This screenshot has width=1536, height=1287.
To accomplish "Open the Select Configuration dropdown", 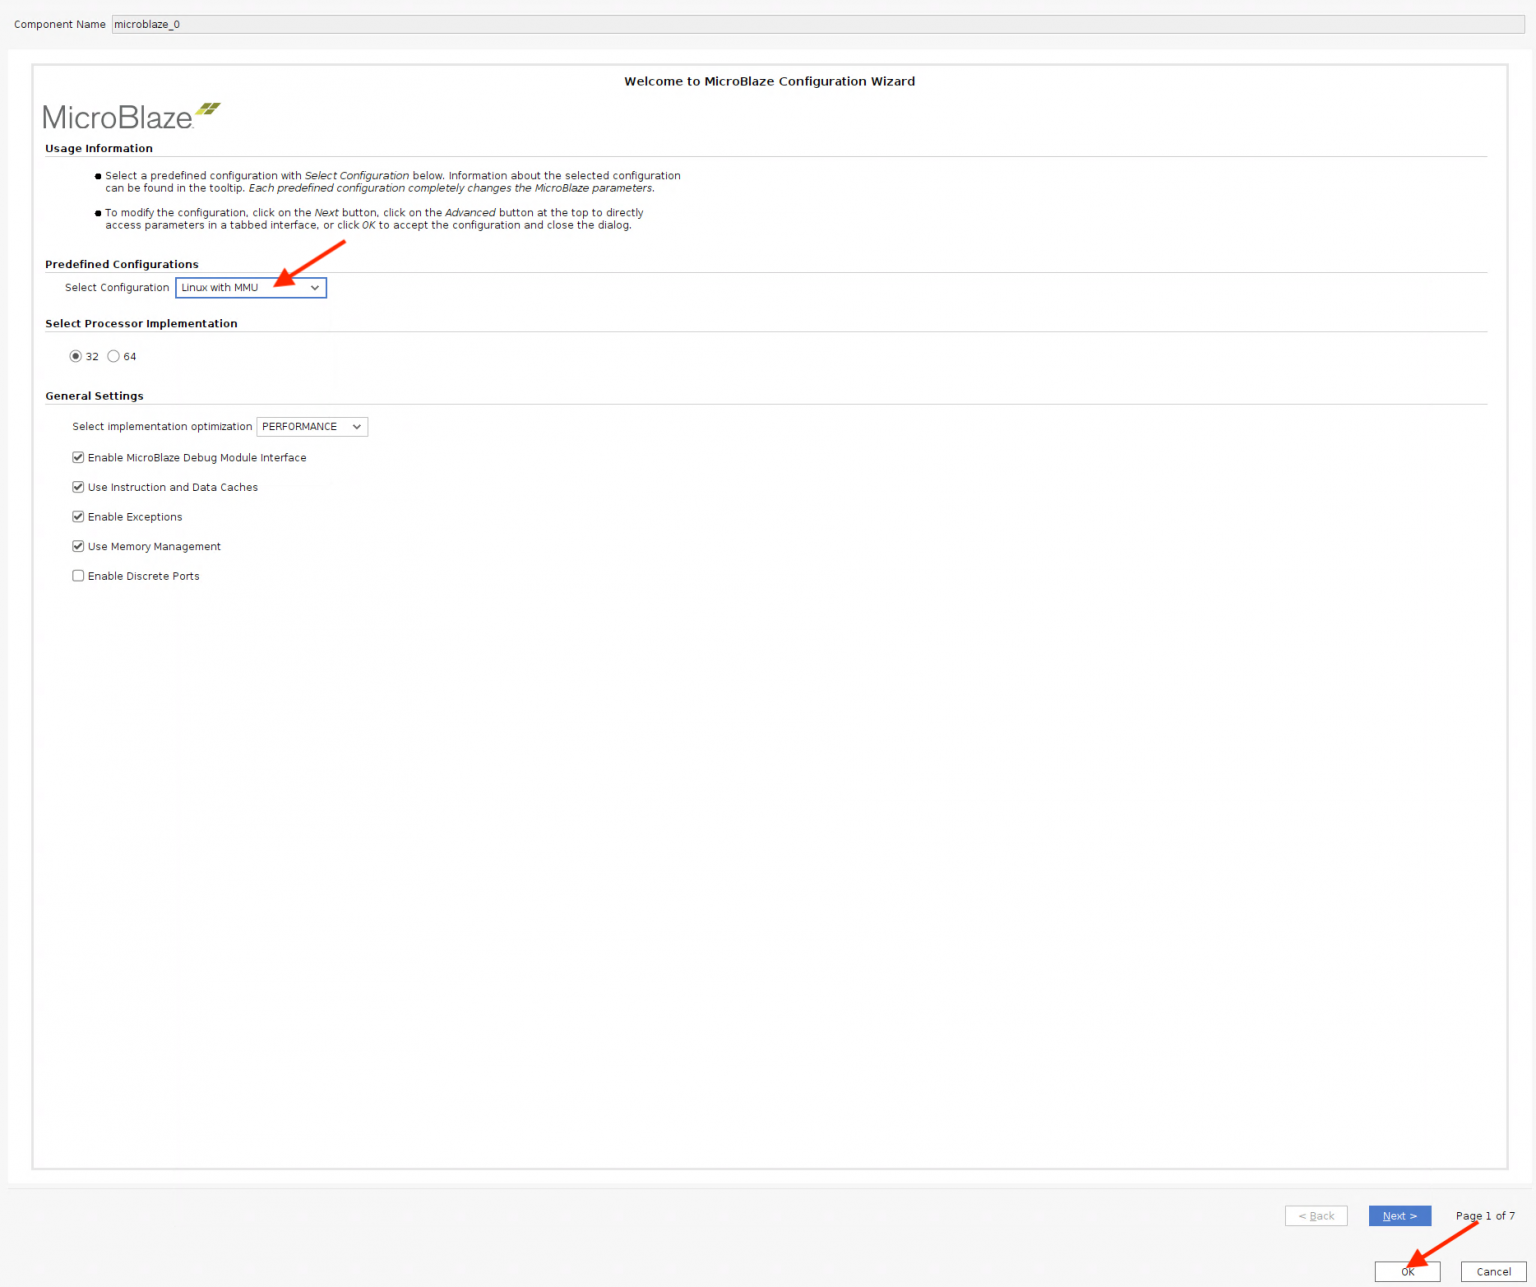I will [251, 288].
